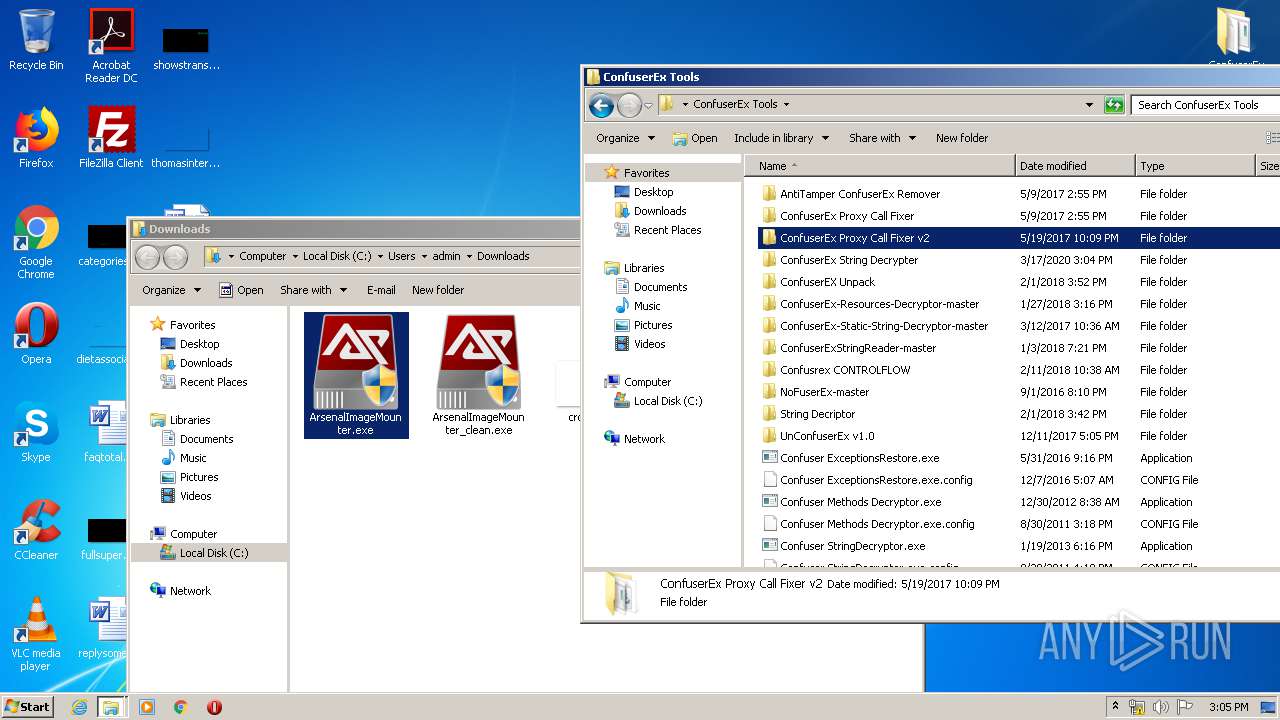Screen dimensions: 1280x720
Task: Open VLC media player desktop icon
Action: pyautogui.click(x=36, y=634)
